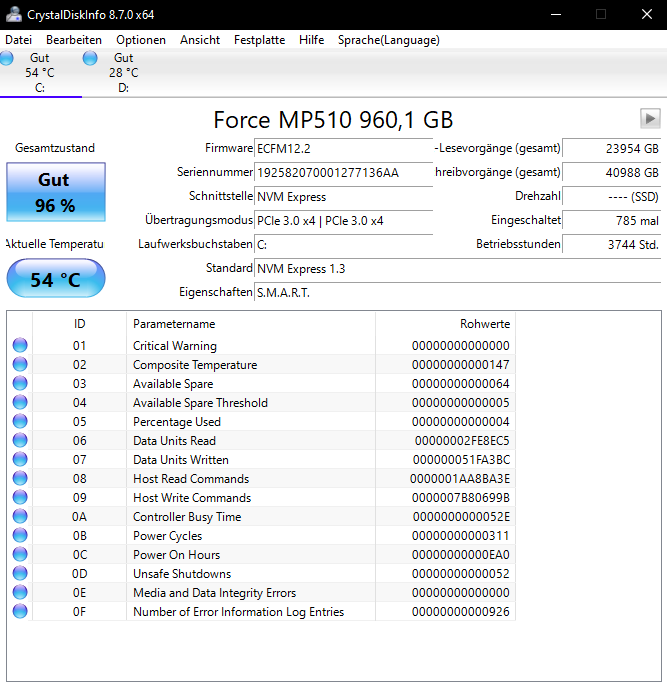The image size is (667, 683).
Task: Open the Ansicht menu
Action: point(200,40)
